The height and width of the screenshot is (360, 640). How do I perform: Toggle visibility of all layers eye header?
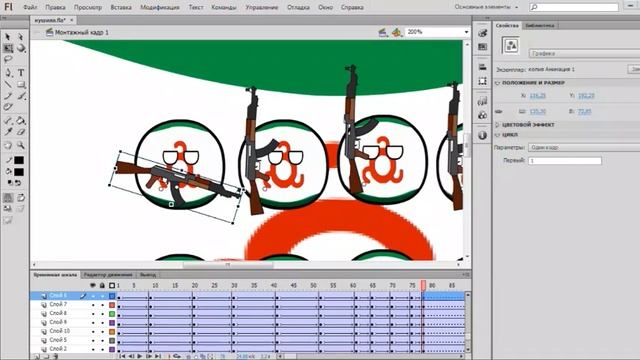click(x=93, y=285)
